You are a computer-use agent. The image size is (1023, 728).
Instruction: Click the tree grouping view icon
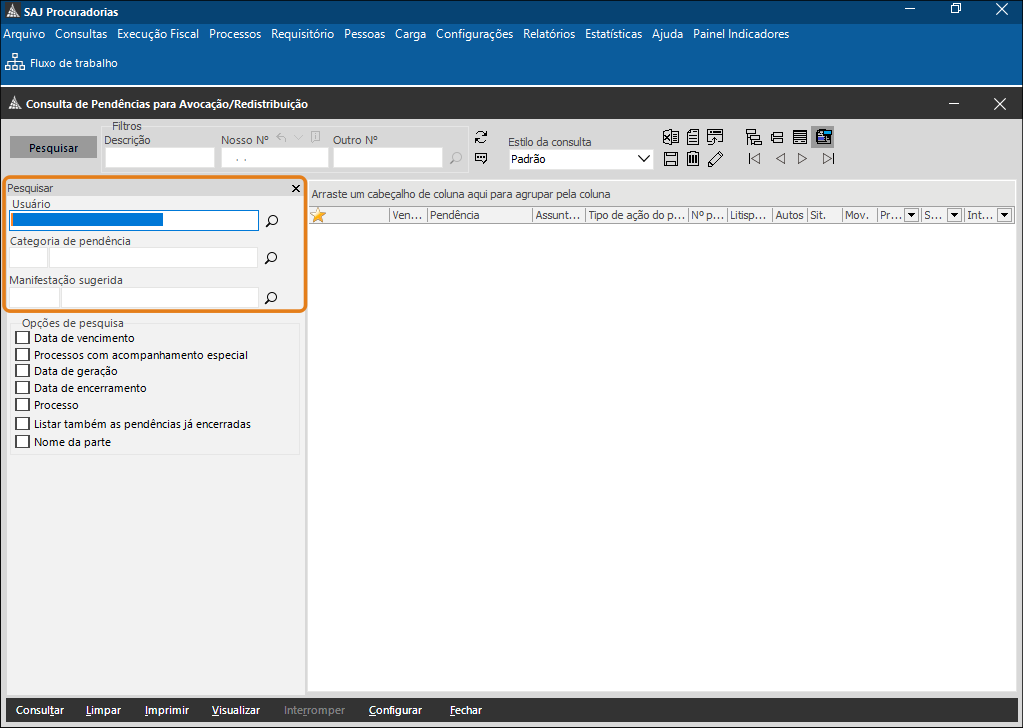tap(753, 138)
